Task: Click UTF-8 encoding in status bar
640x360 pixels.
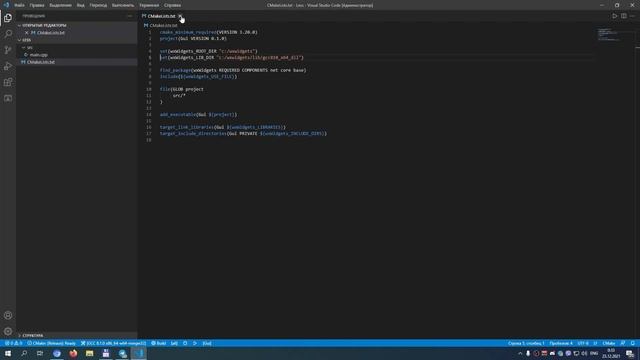Action: coord(583,343)
